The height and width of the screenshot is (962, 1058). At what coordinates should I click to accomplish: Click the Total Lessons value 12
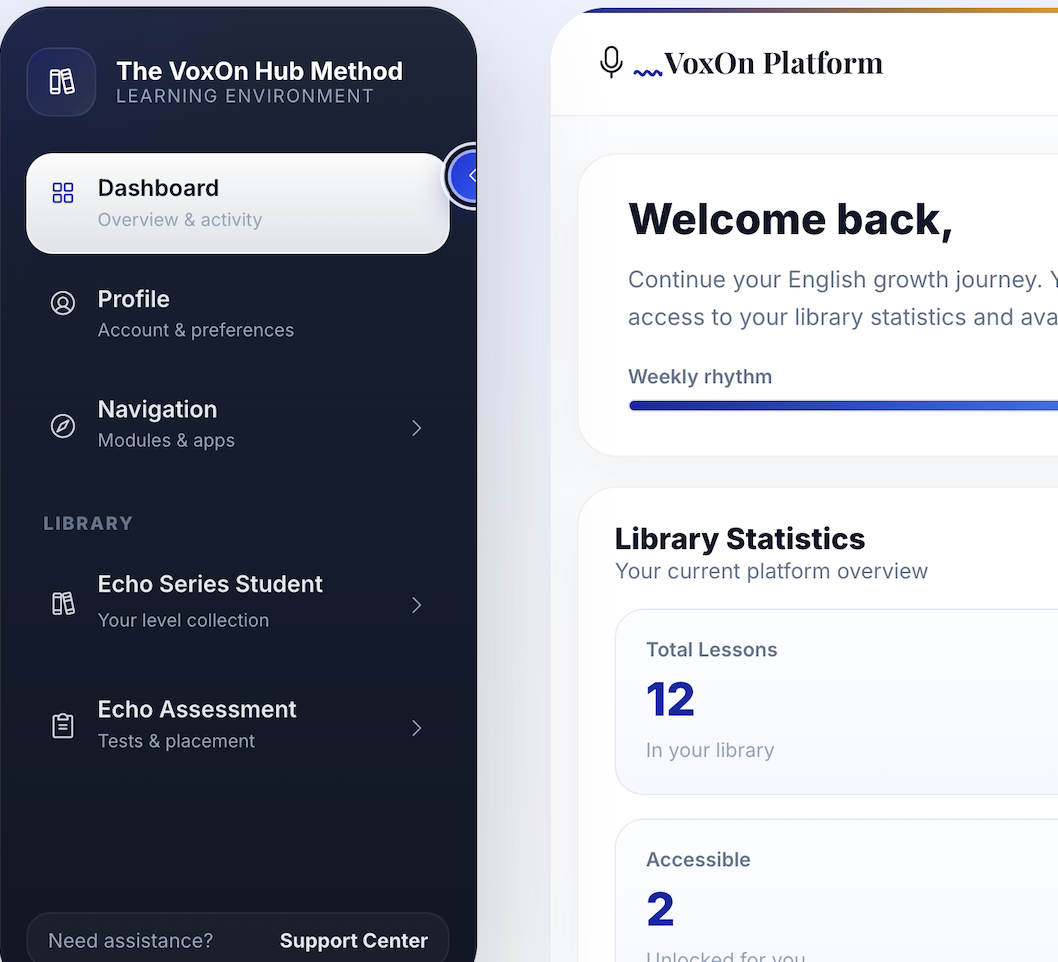pos(670,700)
